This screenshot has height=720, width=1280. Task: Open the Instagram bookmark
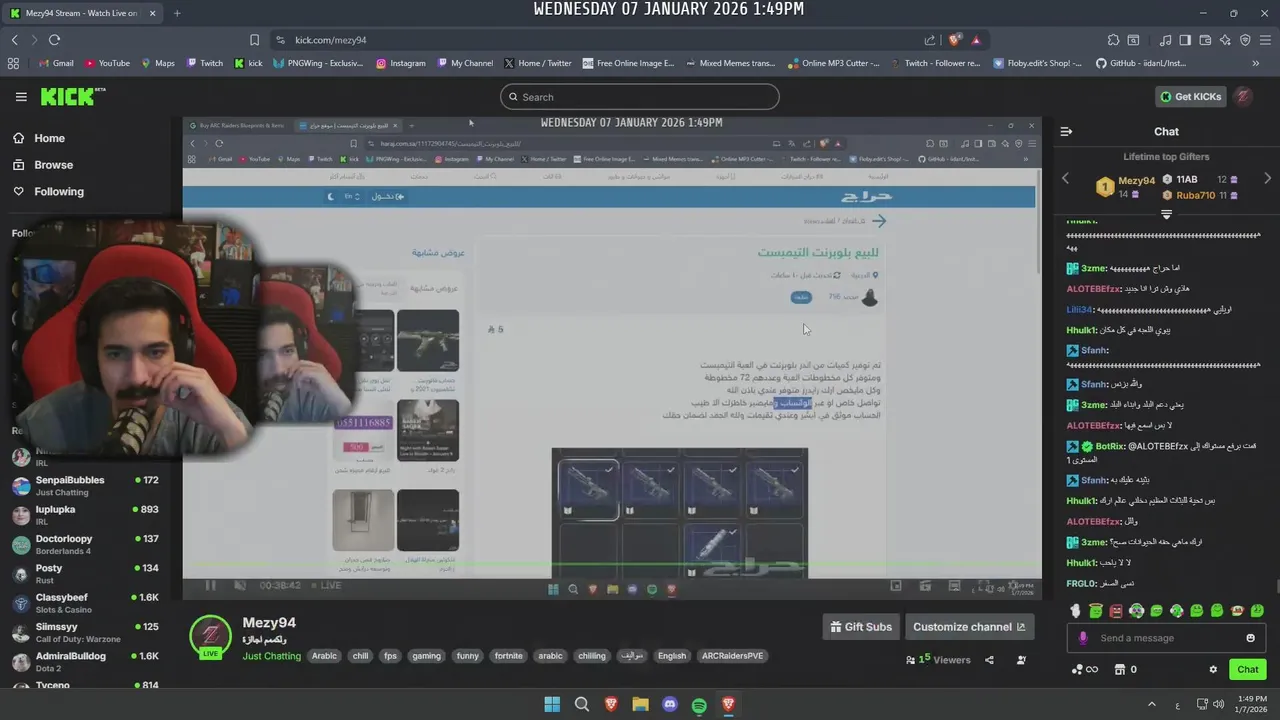coord(401,63)
